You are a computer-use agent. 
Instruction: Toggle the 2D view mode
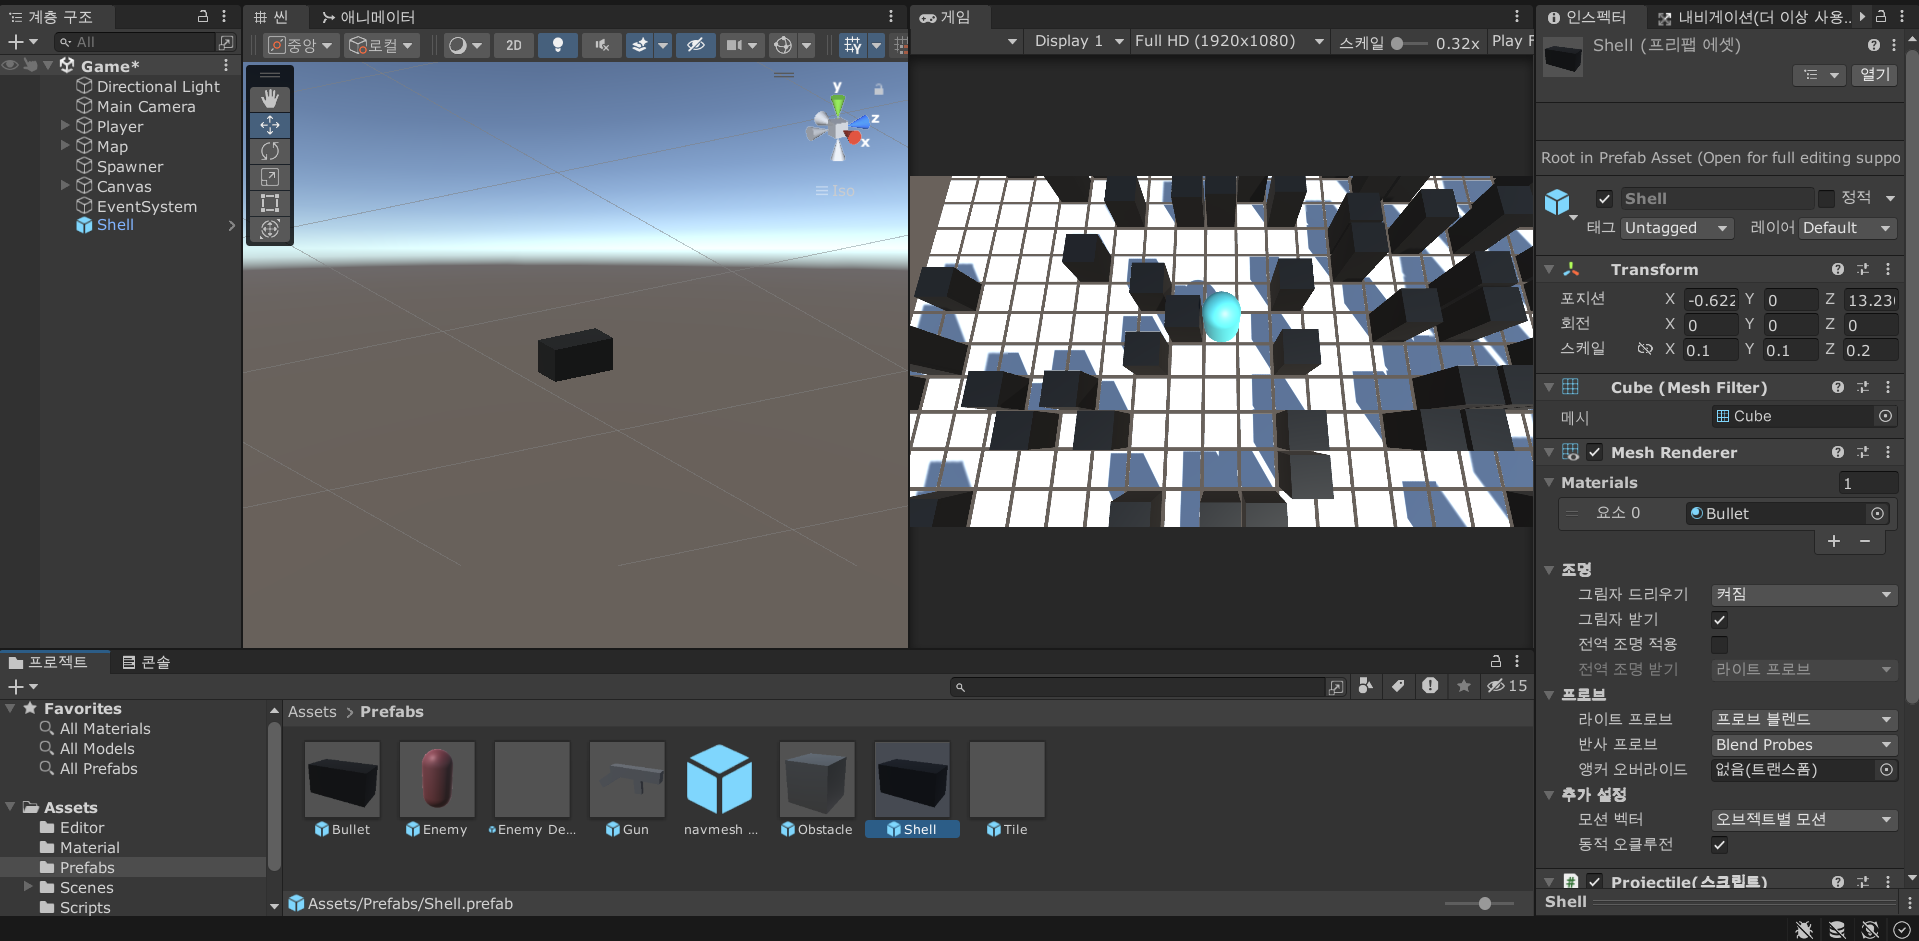point(514,45)
